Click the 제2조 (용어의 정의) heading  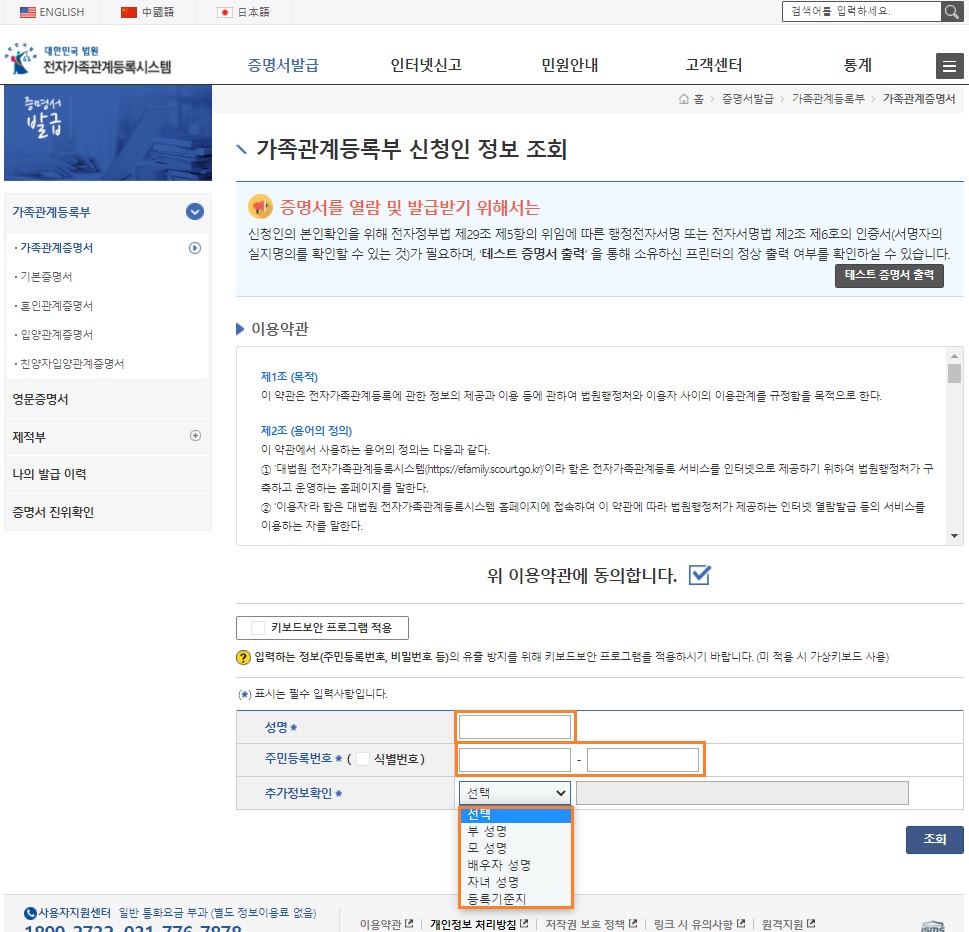pos(307,430)
